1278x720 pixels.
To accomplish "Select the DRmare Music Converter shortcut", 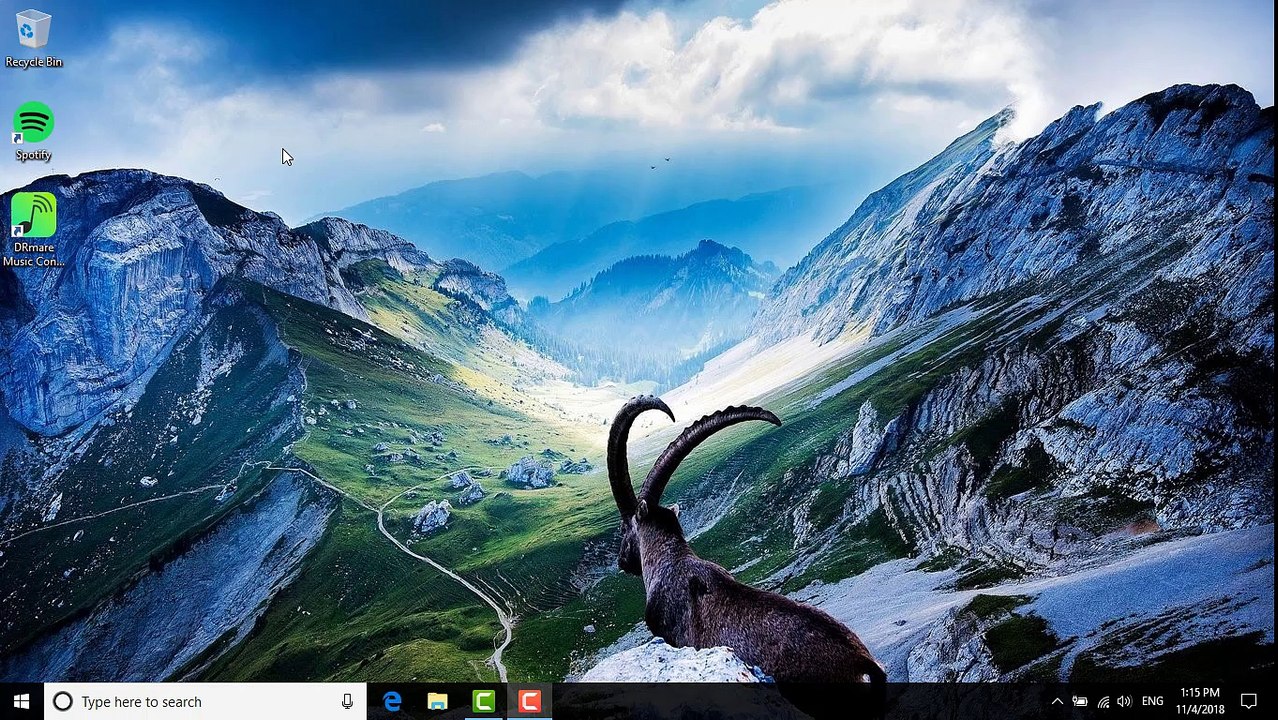I will [33, 230].
